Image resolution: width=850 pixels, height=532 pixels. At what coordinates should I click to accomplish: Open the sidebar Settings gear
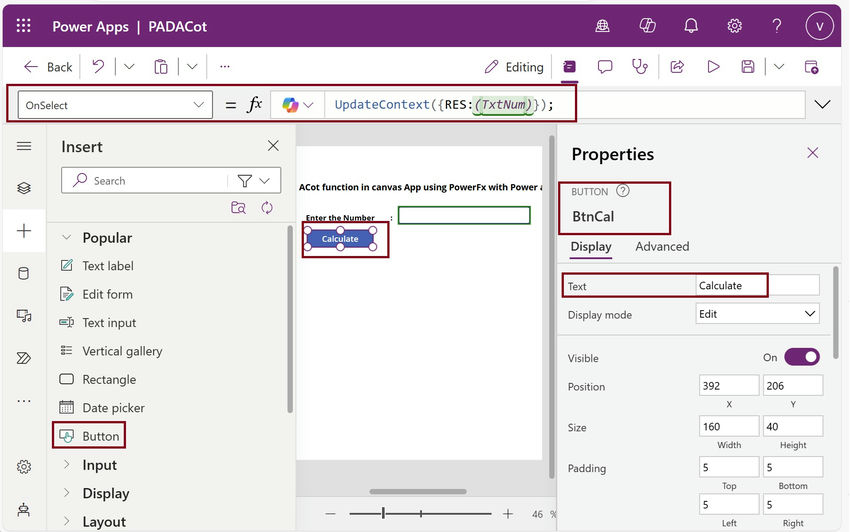click(24, 466)
